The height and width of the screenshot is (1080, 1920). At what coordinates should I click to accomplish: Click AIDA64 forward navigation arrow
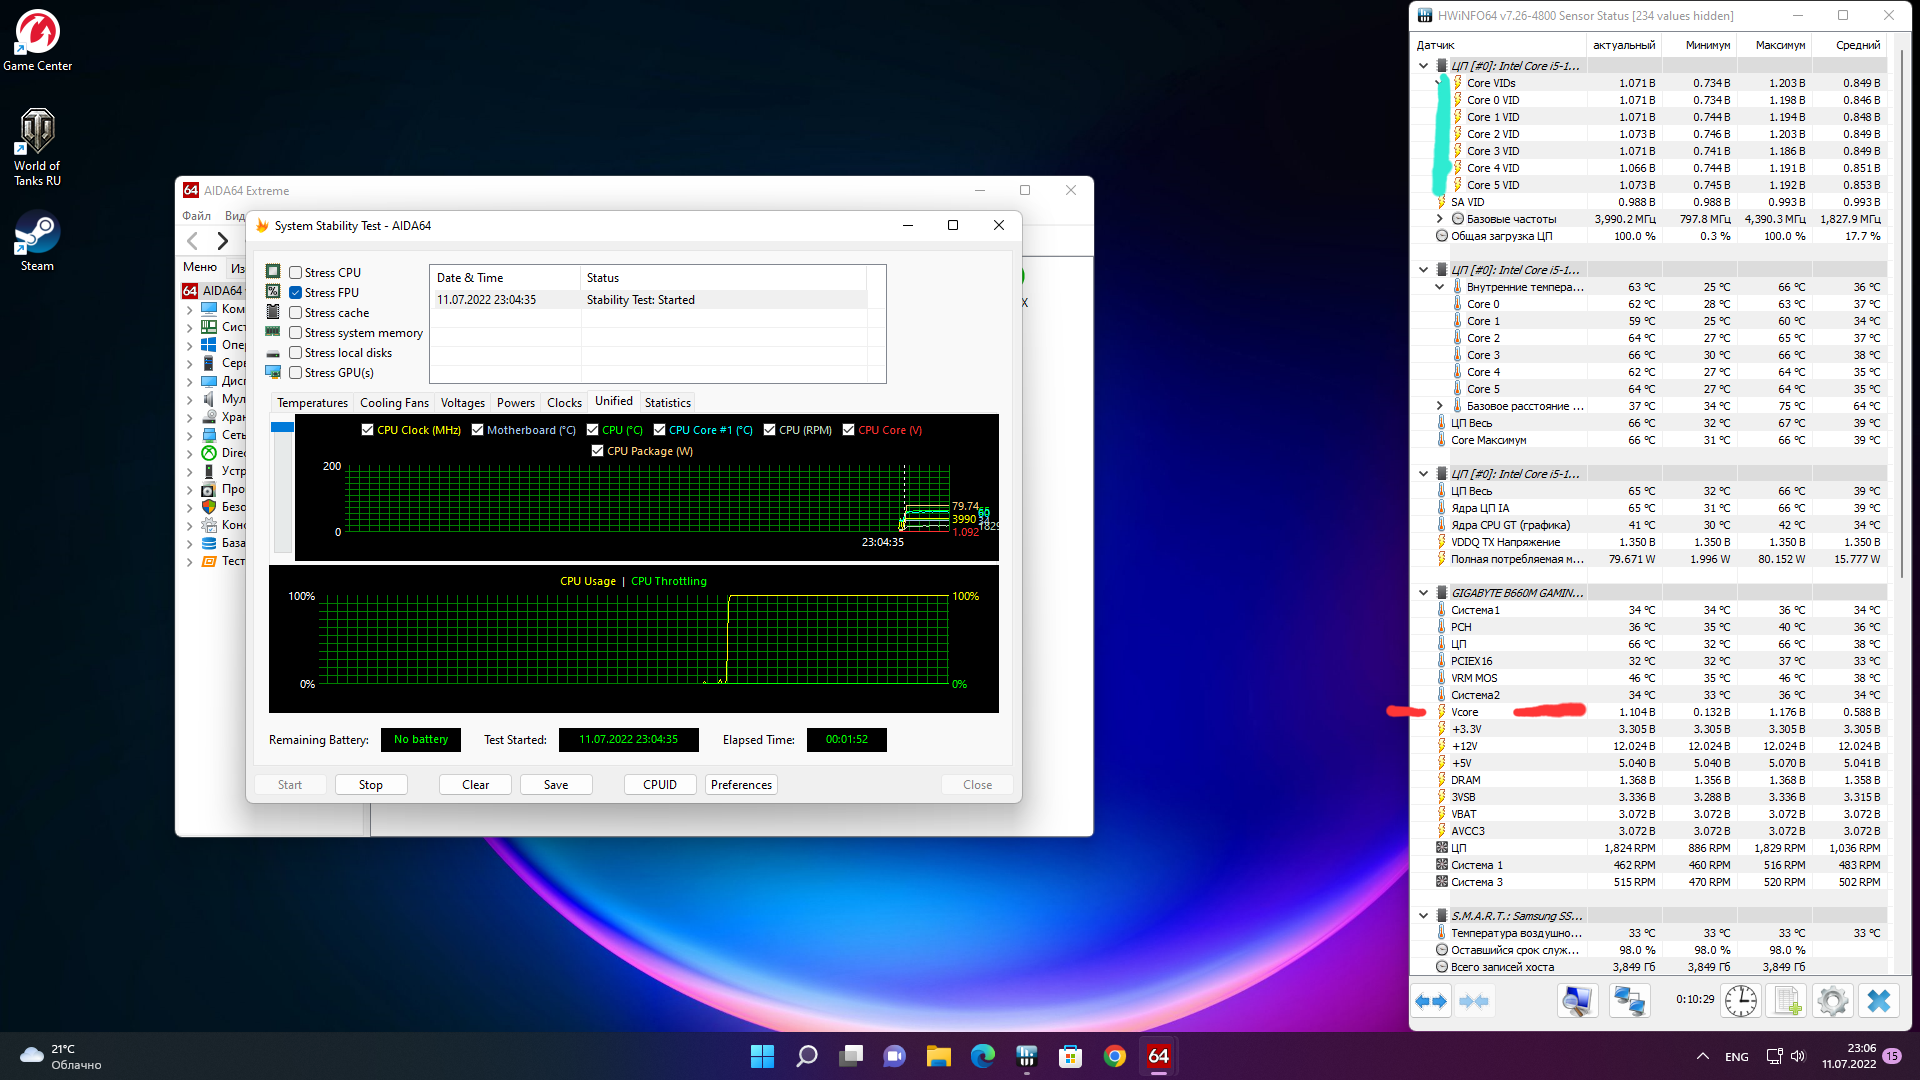point(223,241)
